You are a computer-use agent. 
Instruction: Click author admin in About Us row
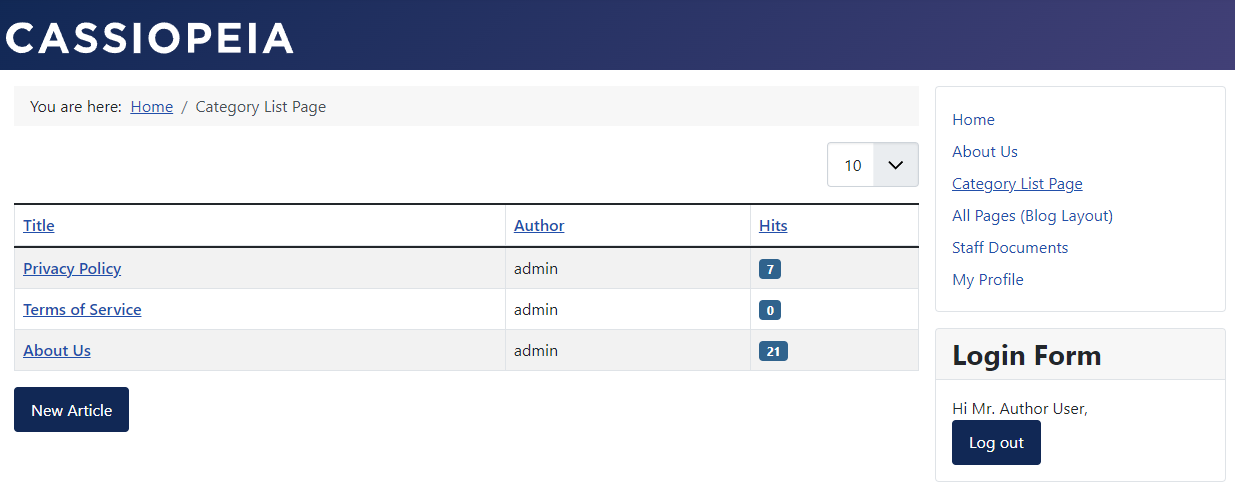pos(536,350)
